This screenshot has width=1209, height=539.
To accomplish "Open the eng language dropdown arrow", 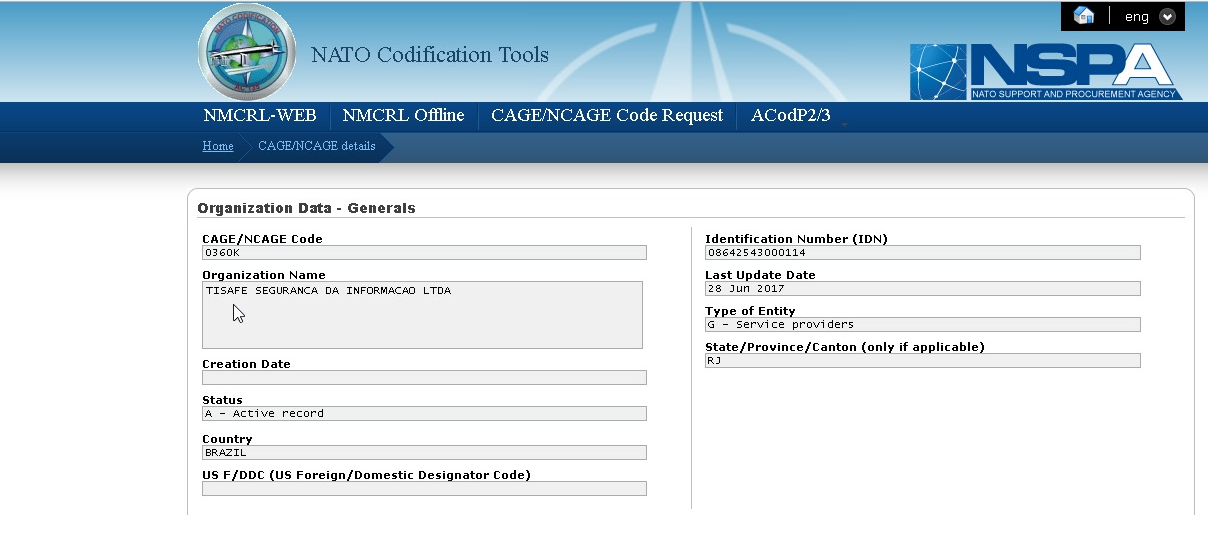I will [x=1167, y=16].
